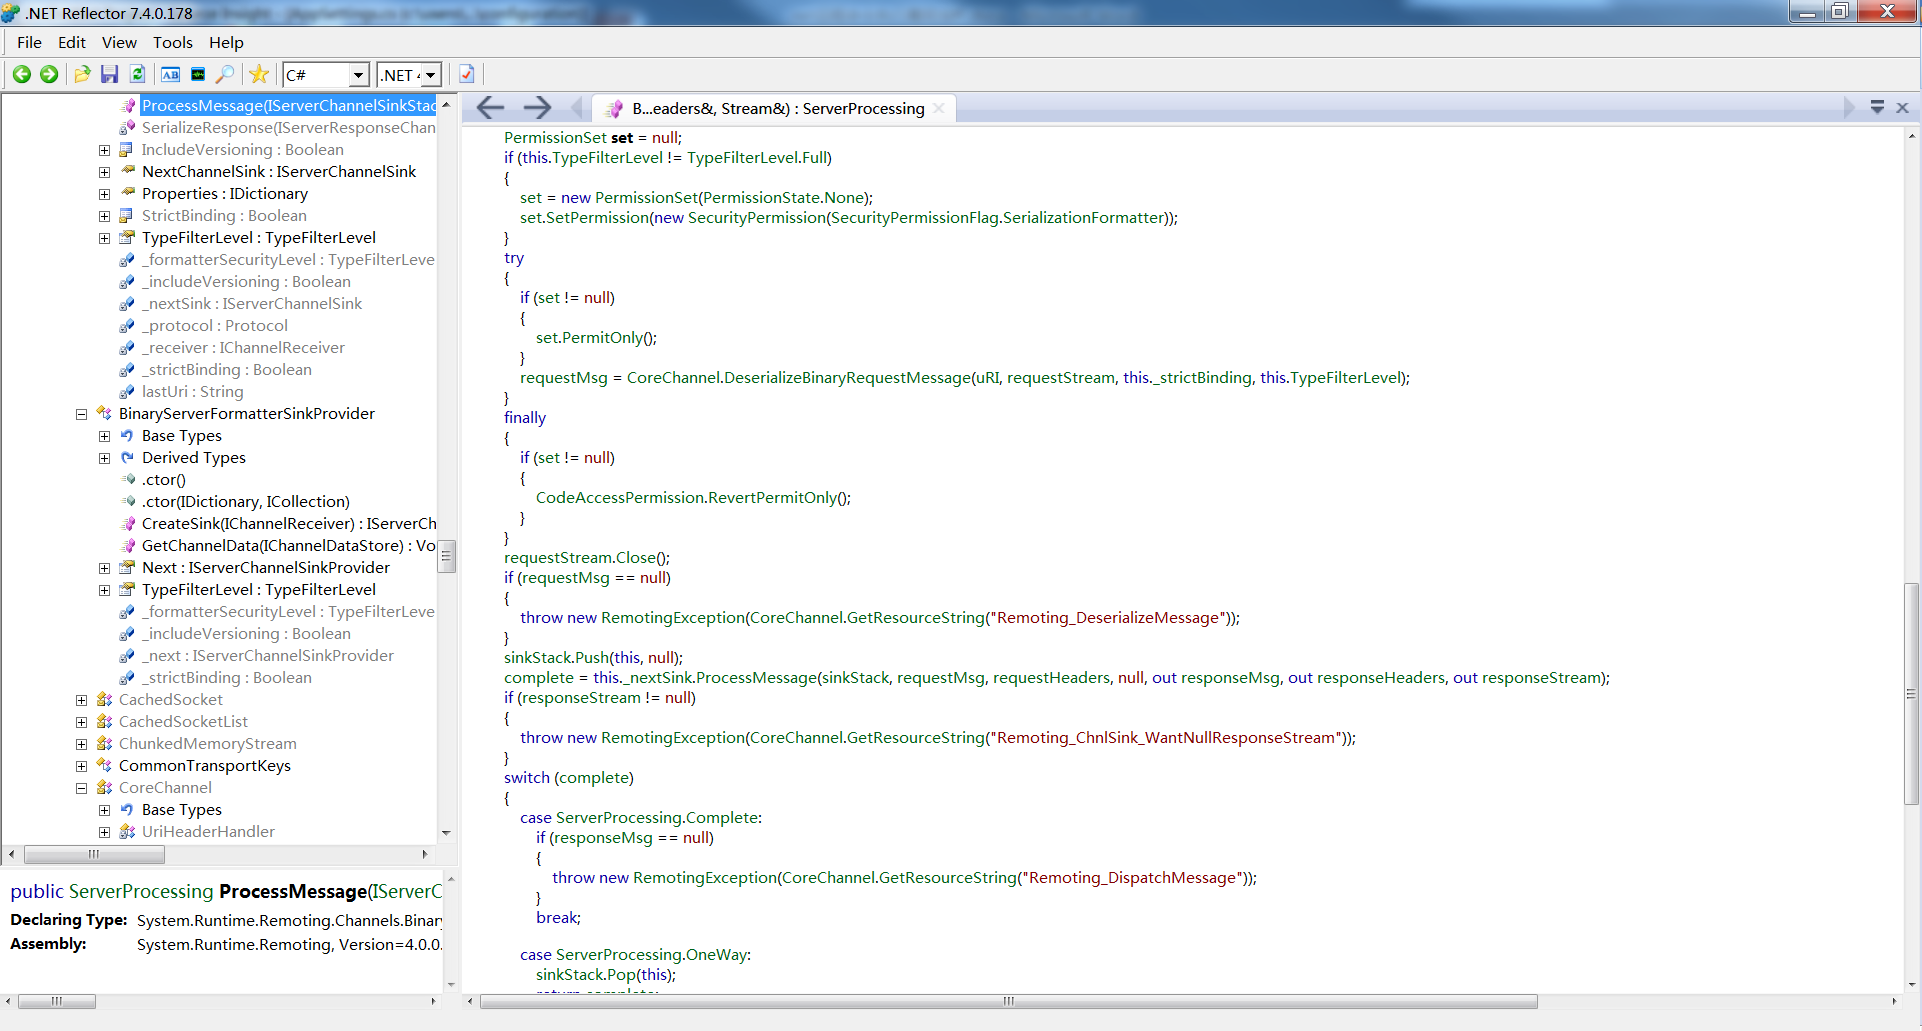Screen dimensions: 1922x1031
Task: Follow the RemotingException link in first throw statement
Action: (x=673, y=618)
